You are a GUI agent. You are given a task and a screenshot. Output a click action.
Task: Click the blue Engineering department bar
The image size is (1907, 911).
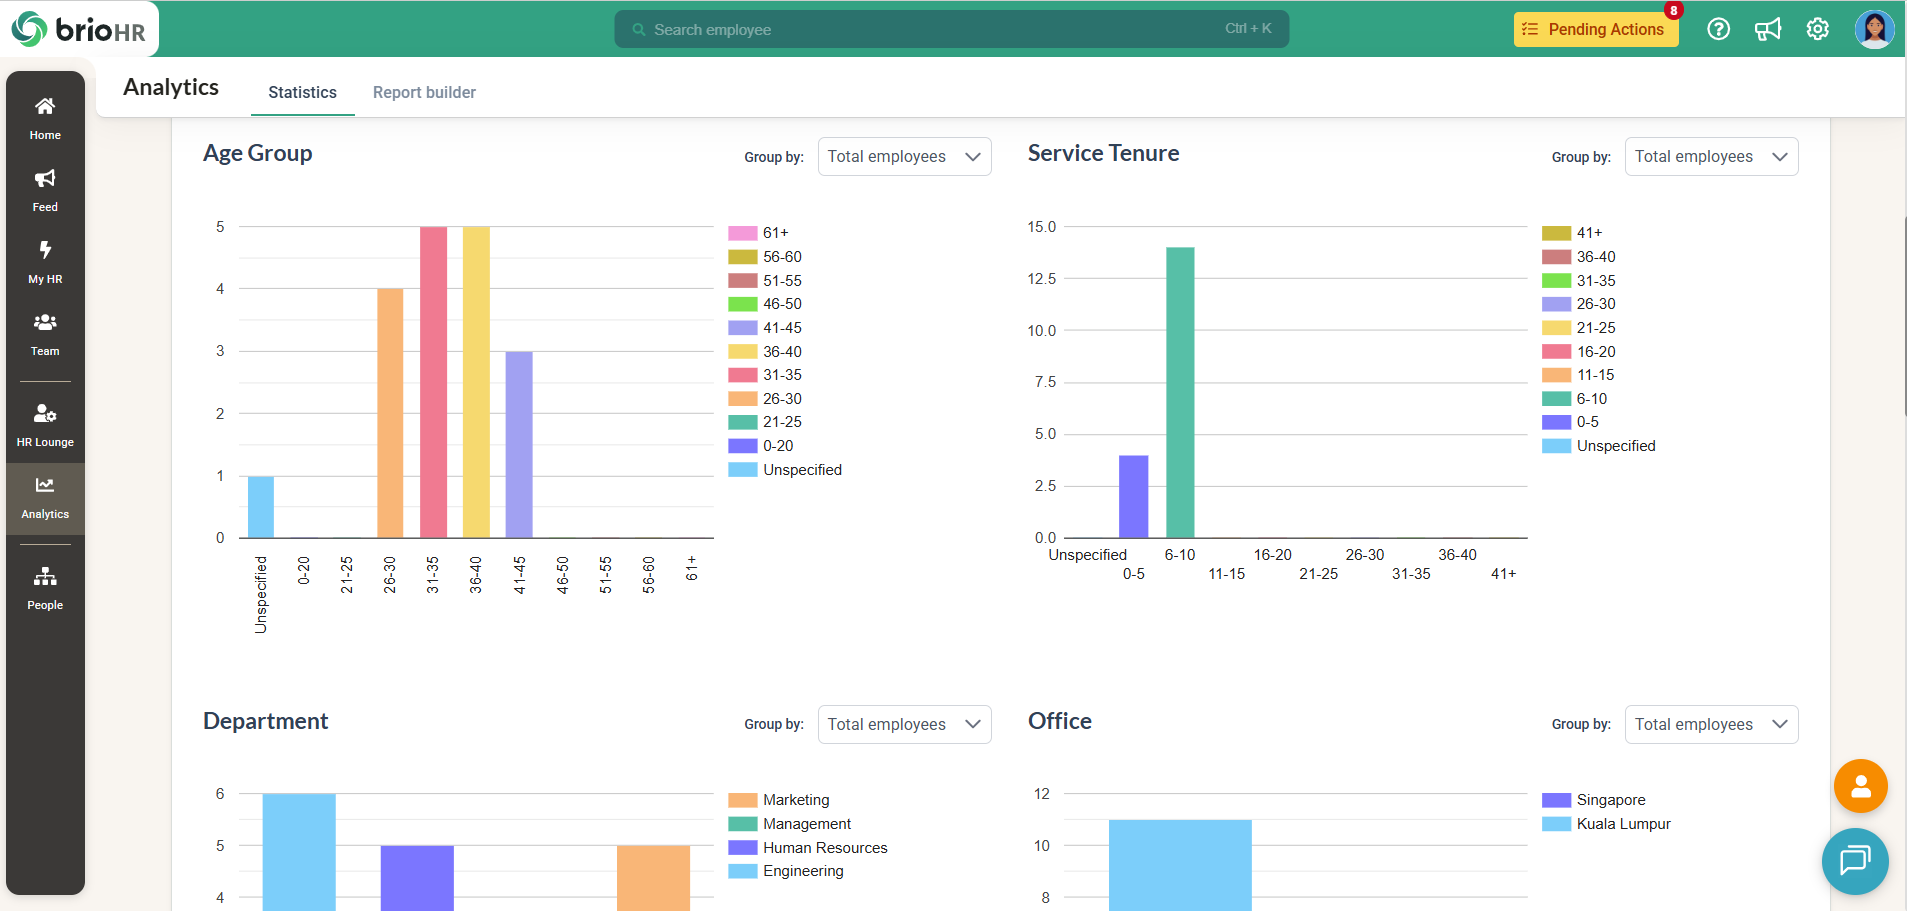[299, 852]
